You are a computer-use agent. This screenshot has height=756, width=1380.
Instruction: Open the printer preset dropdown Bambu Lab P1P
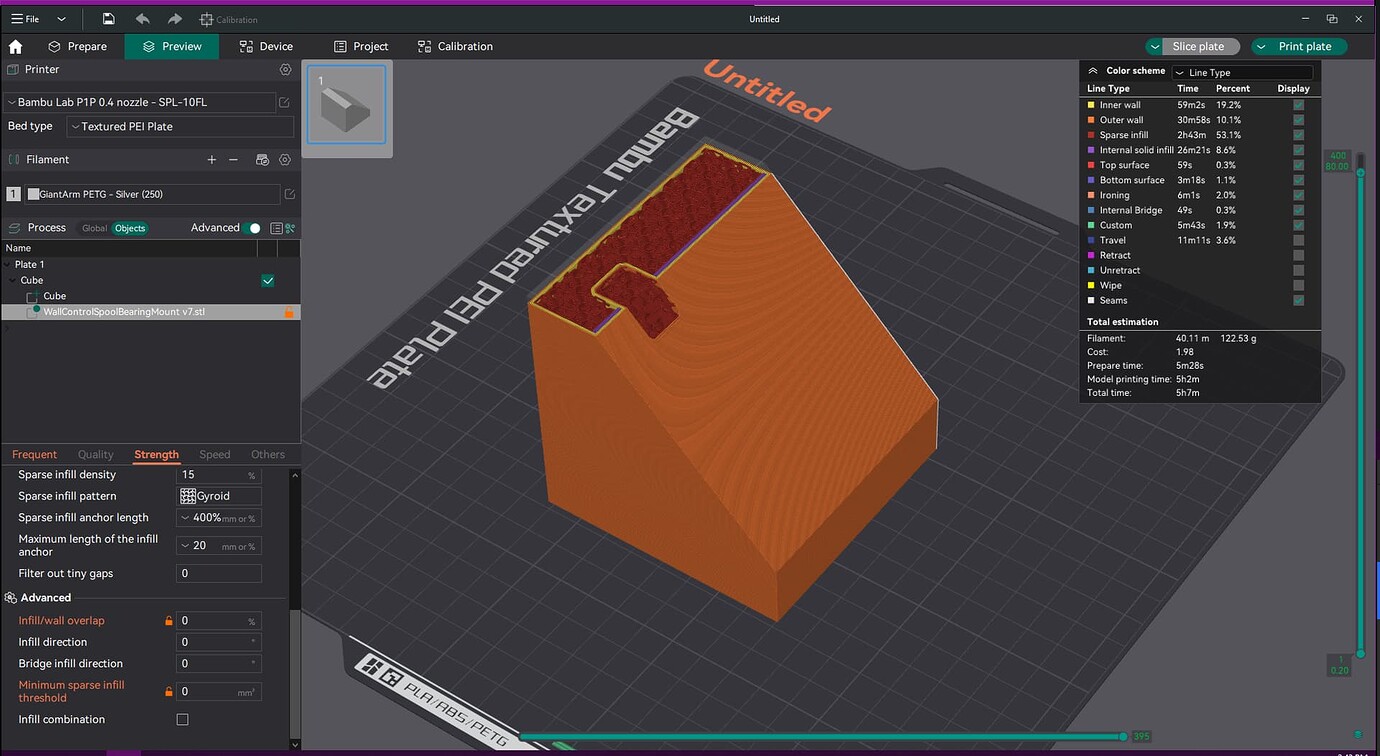tap(139, 102)
